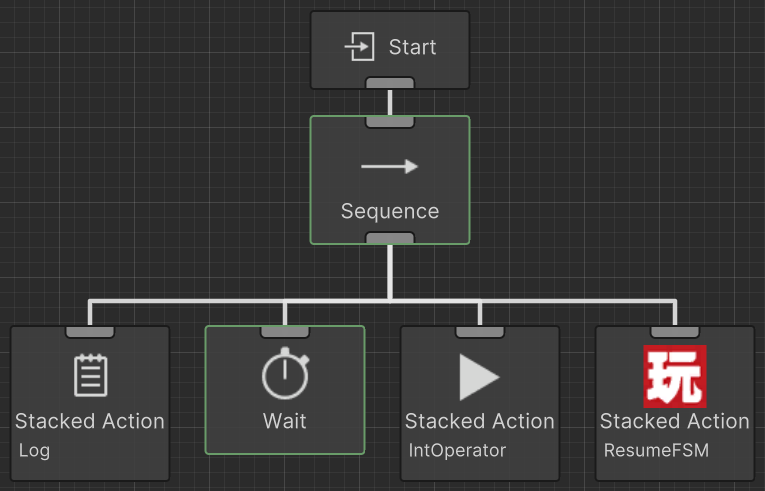765x491 pixels.
Task: Click the Start node output port
Action: coord(390,83)
